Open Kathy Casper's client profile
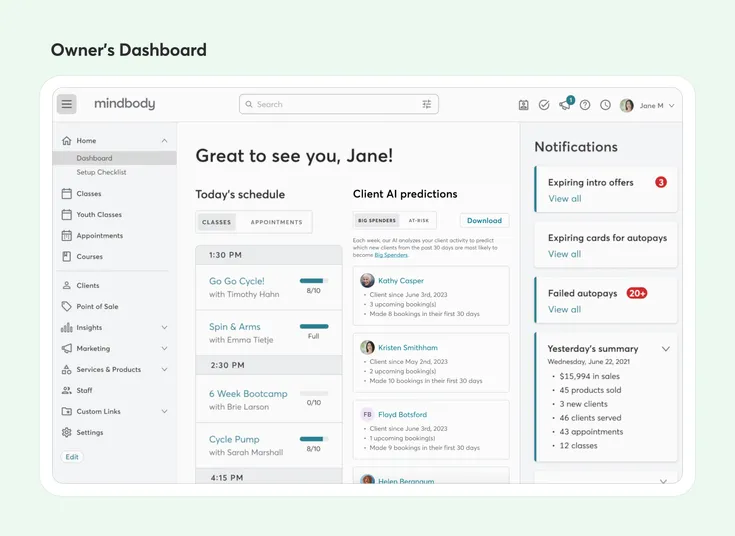Screen dimensions: 735x536 click(401, 281)
